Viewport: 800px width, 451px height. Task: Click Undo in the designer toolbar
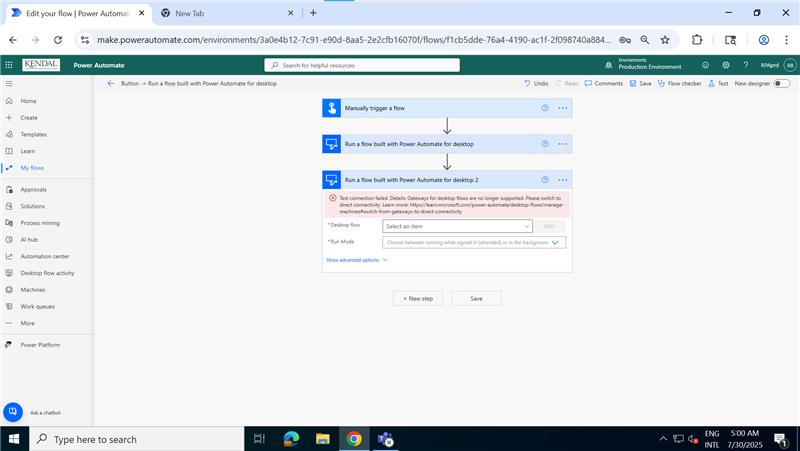(536, 83)
